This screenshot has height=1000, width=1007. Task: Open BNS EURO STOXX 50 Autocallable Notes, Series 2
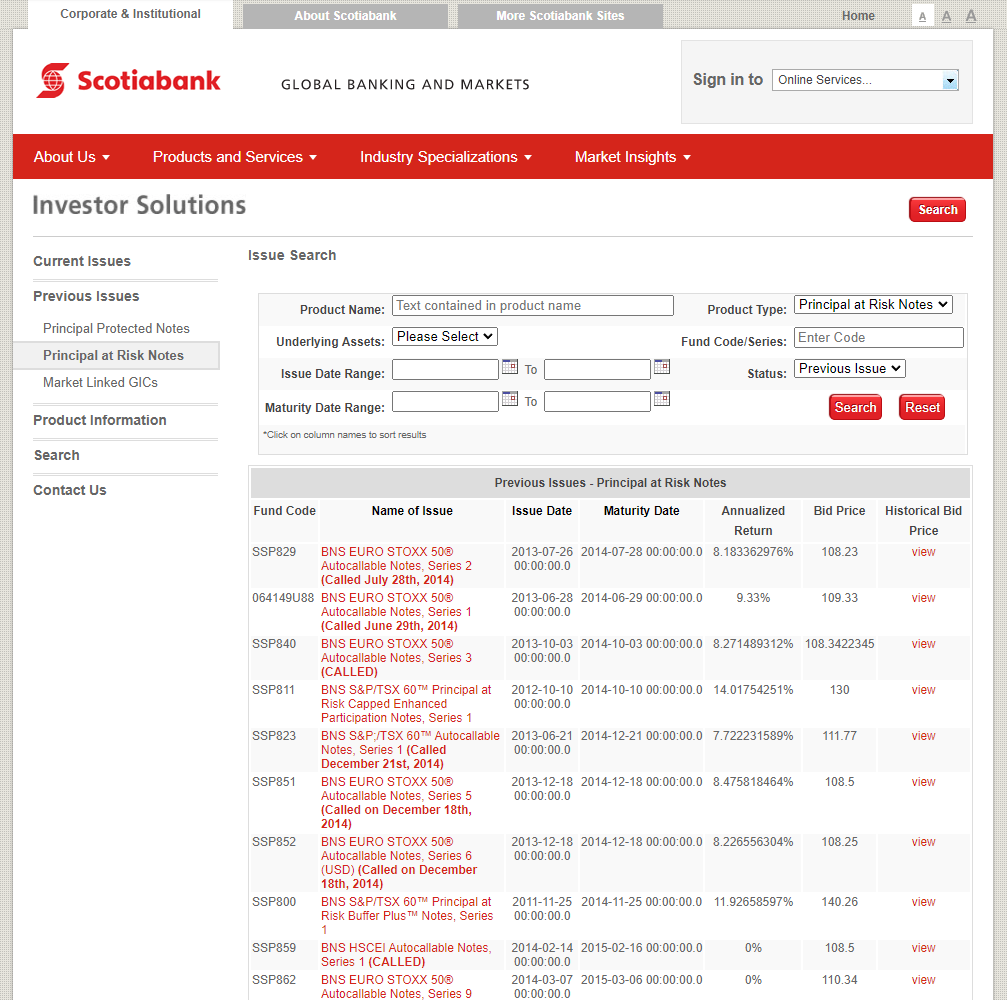click(x=396, y=566)
